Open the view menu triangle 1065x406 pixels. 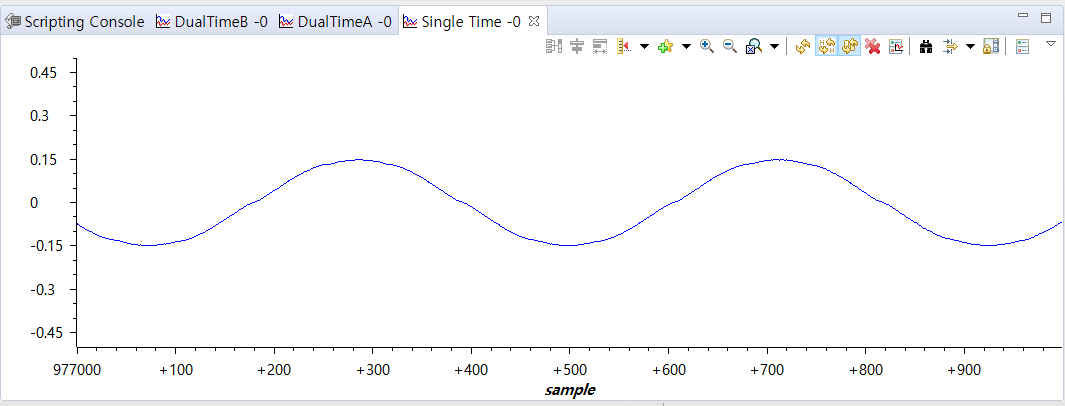point(1051,43)
